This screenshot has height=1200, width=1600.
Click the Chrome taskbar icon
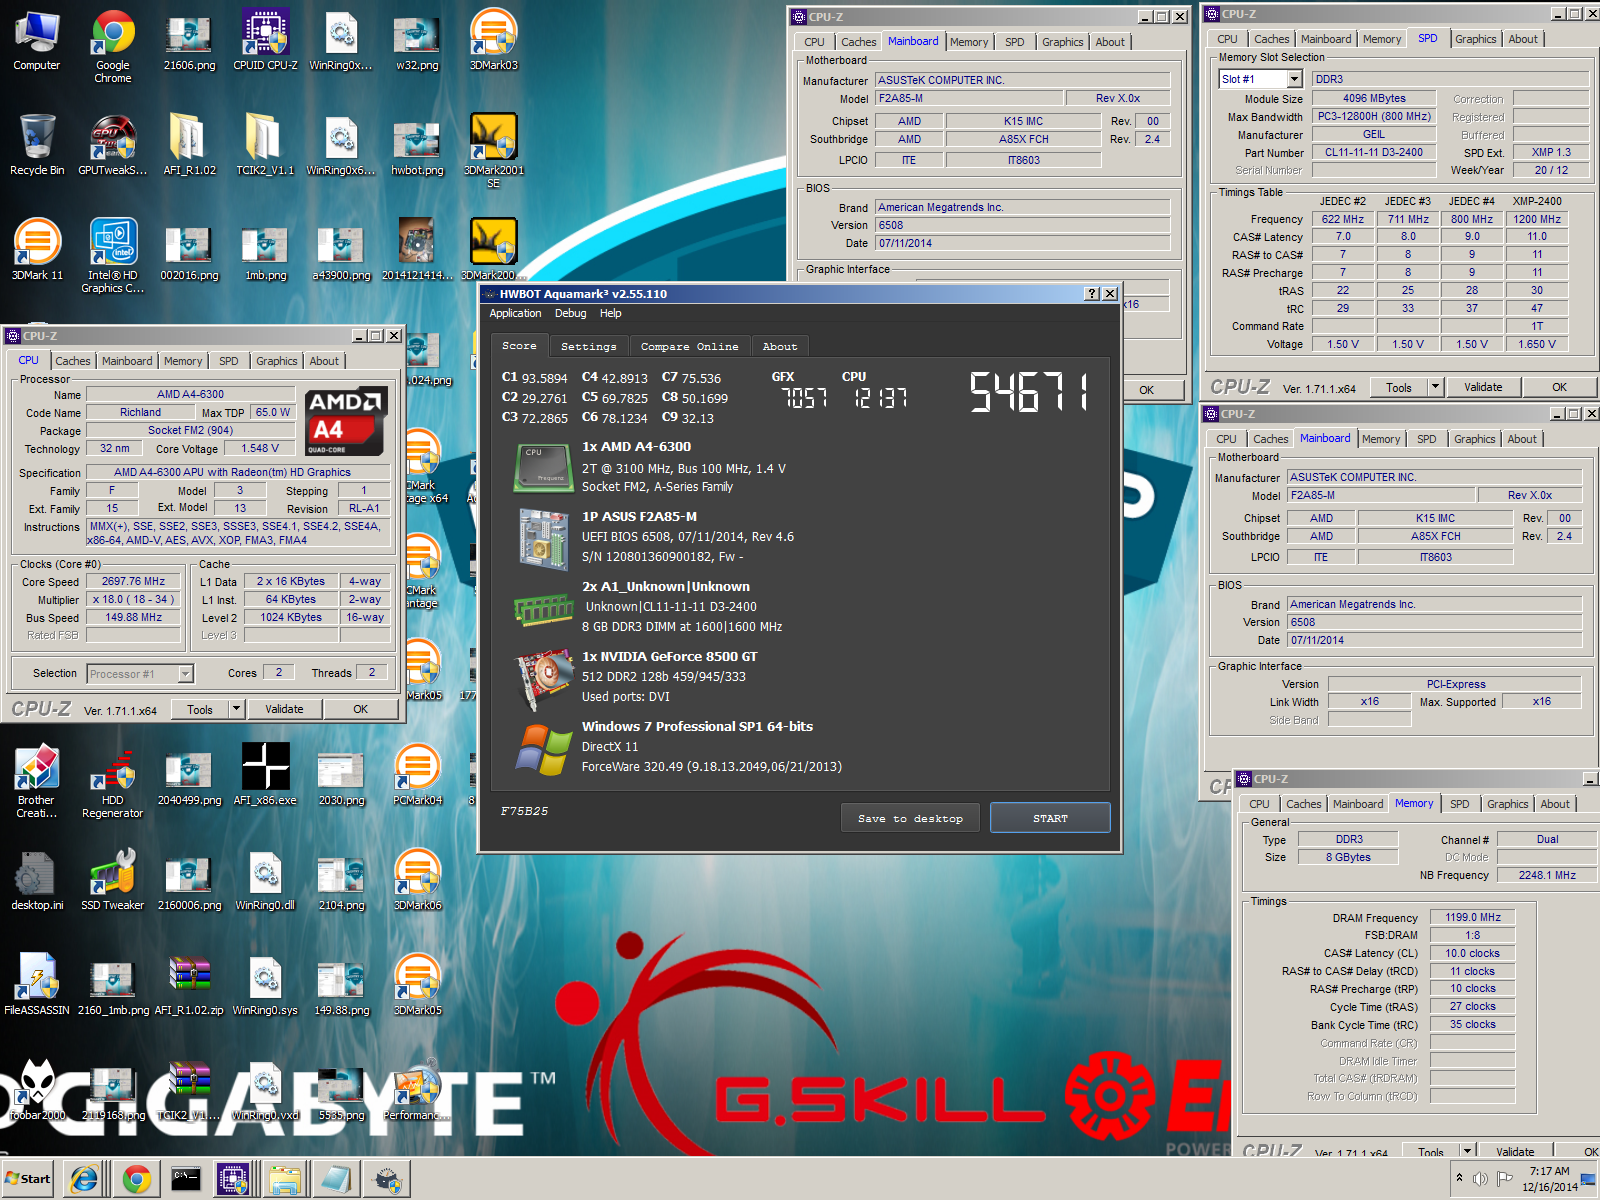click(137, 1180)
